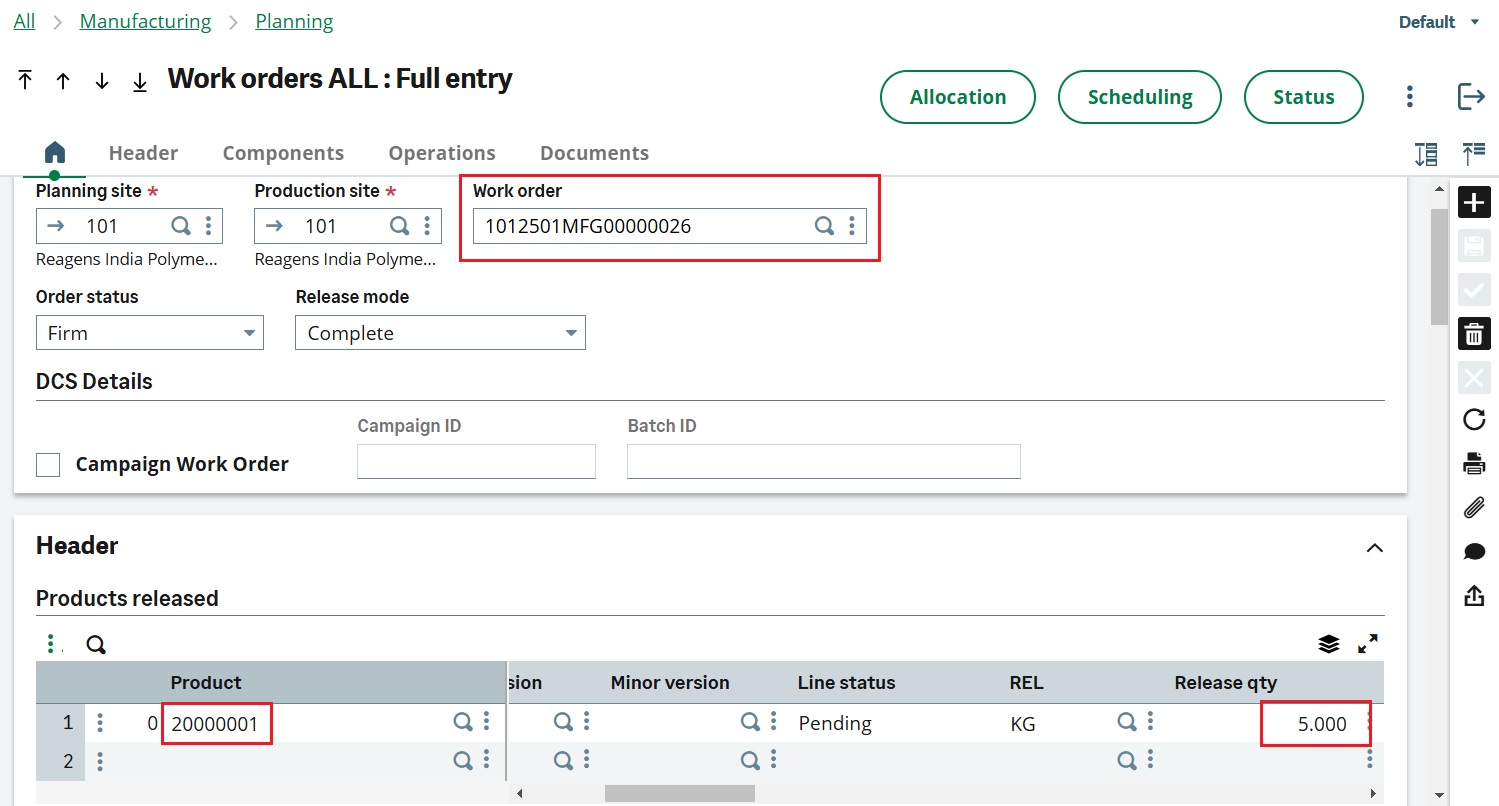The width and height of the screenshot is (1499, 806).
Task: Open row 1 actions menu
Action: pyautogui.click(x=100, y=723)
